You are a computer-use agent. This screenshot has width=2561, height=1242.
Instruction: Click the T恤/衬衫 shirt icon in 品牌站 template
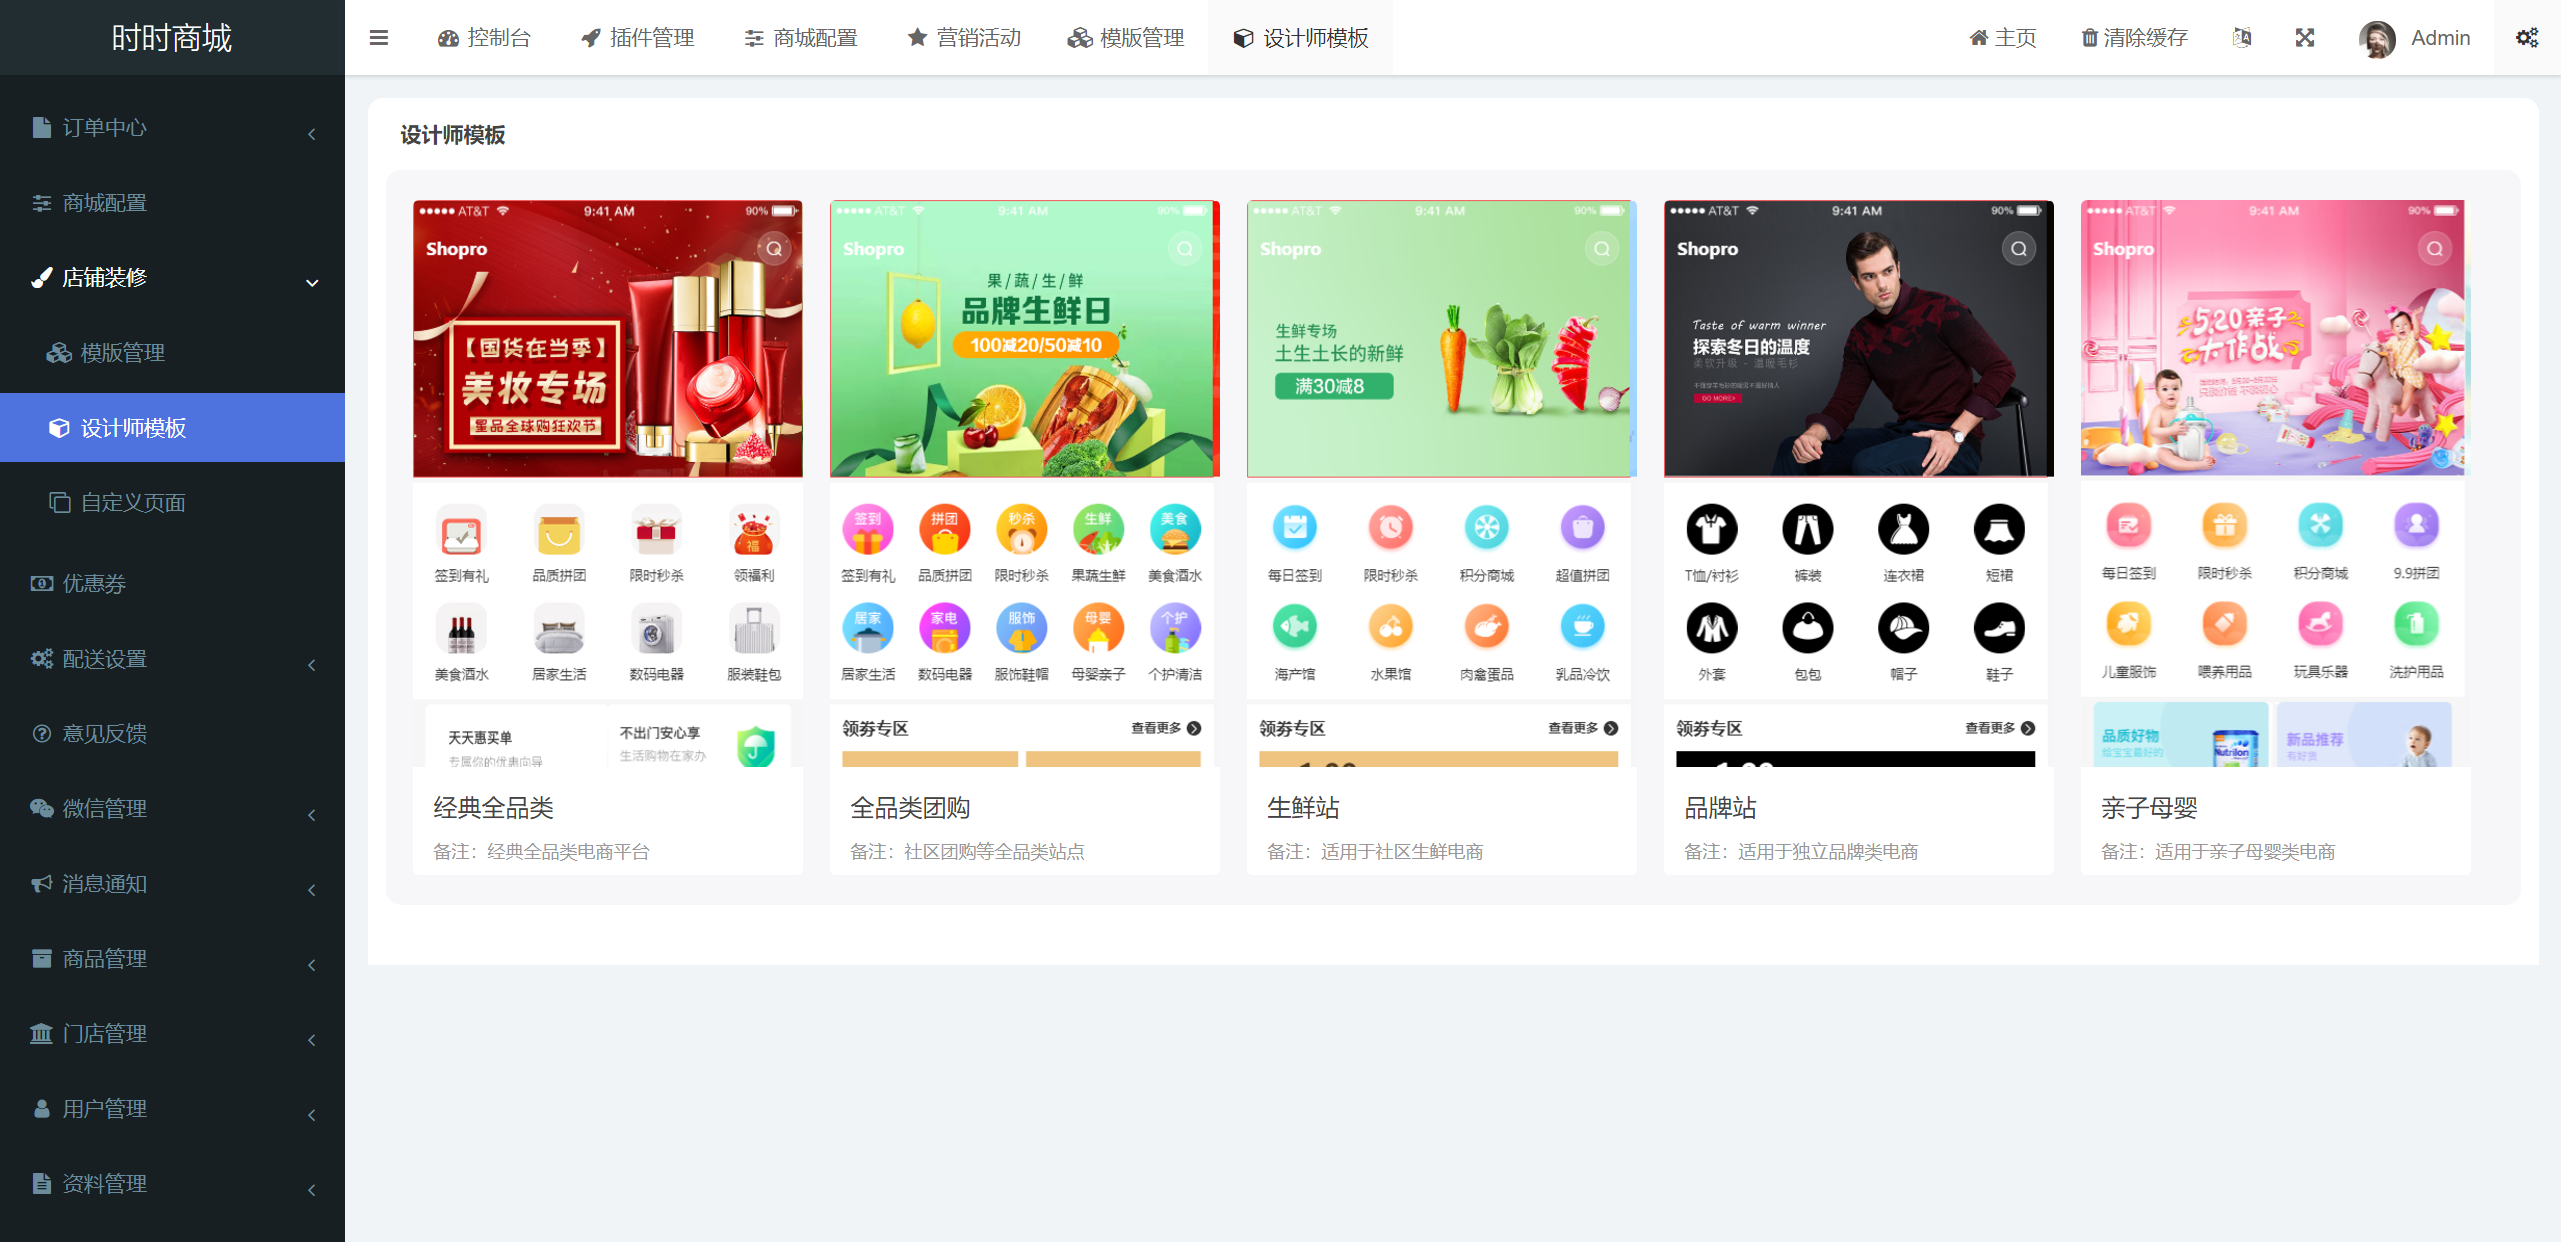[1712, 529]
